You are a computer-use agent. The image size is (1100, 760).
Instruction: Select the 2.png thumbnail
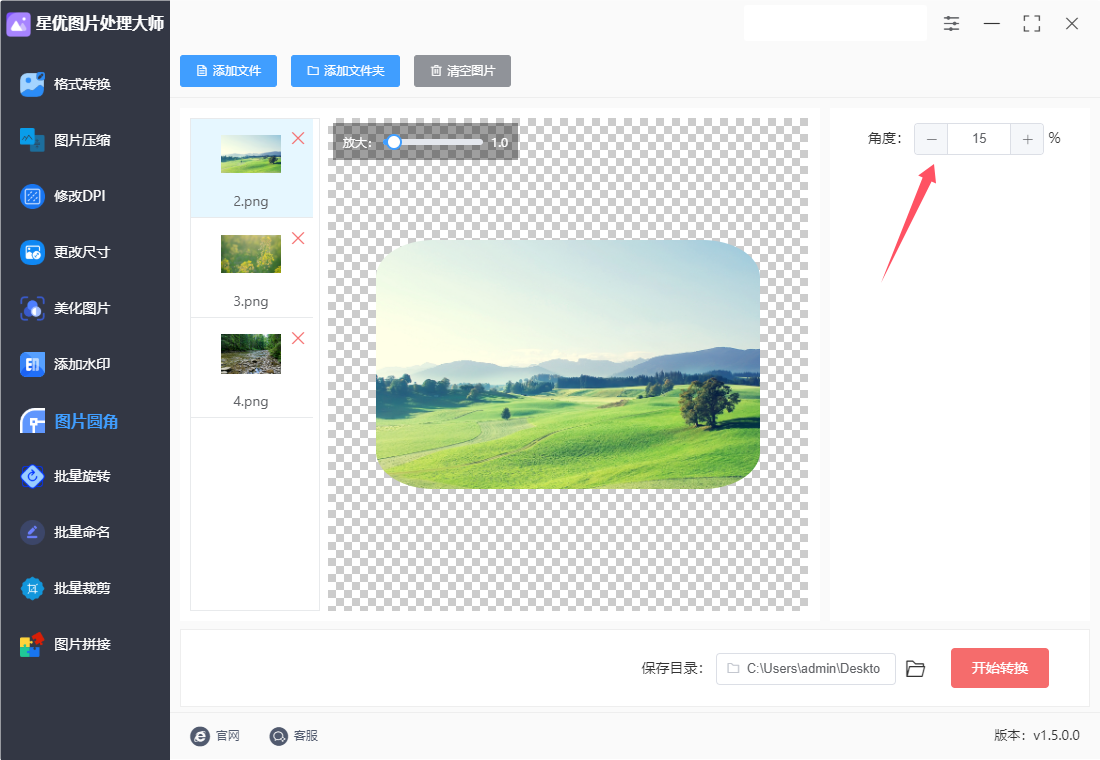pyautogui.click(x=251, y=154)
